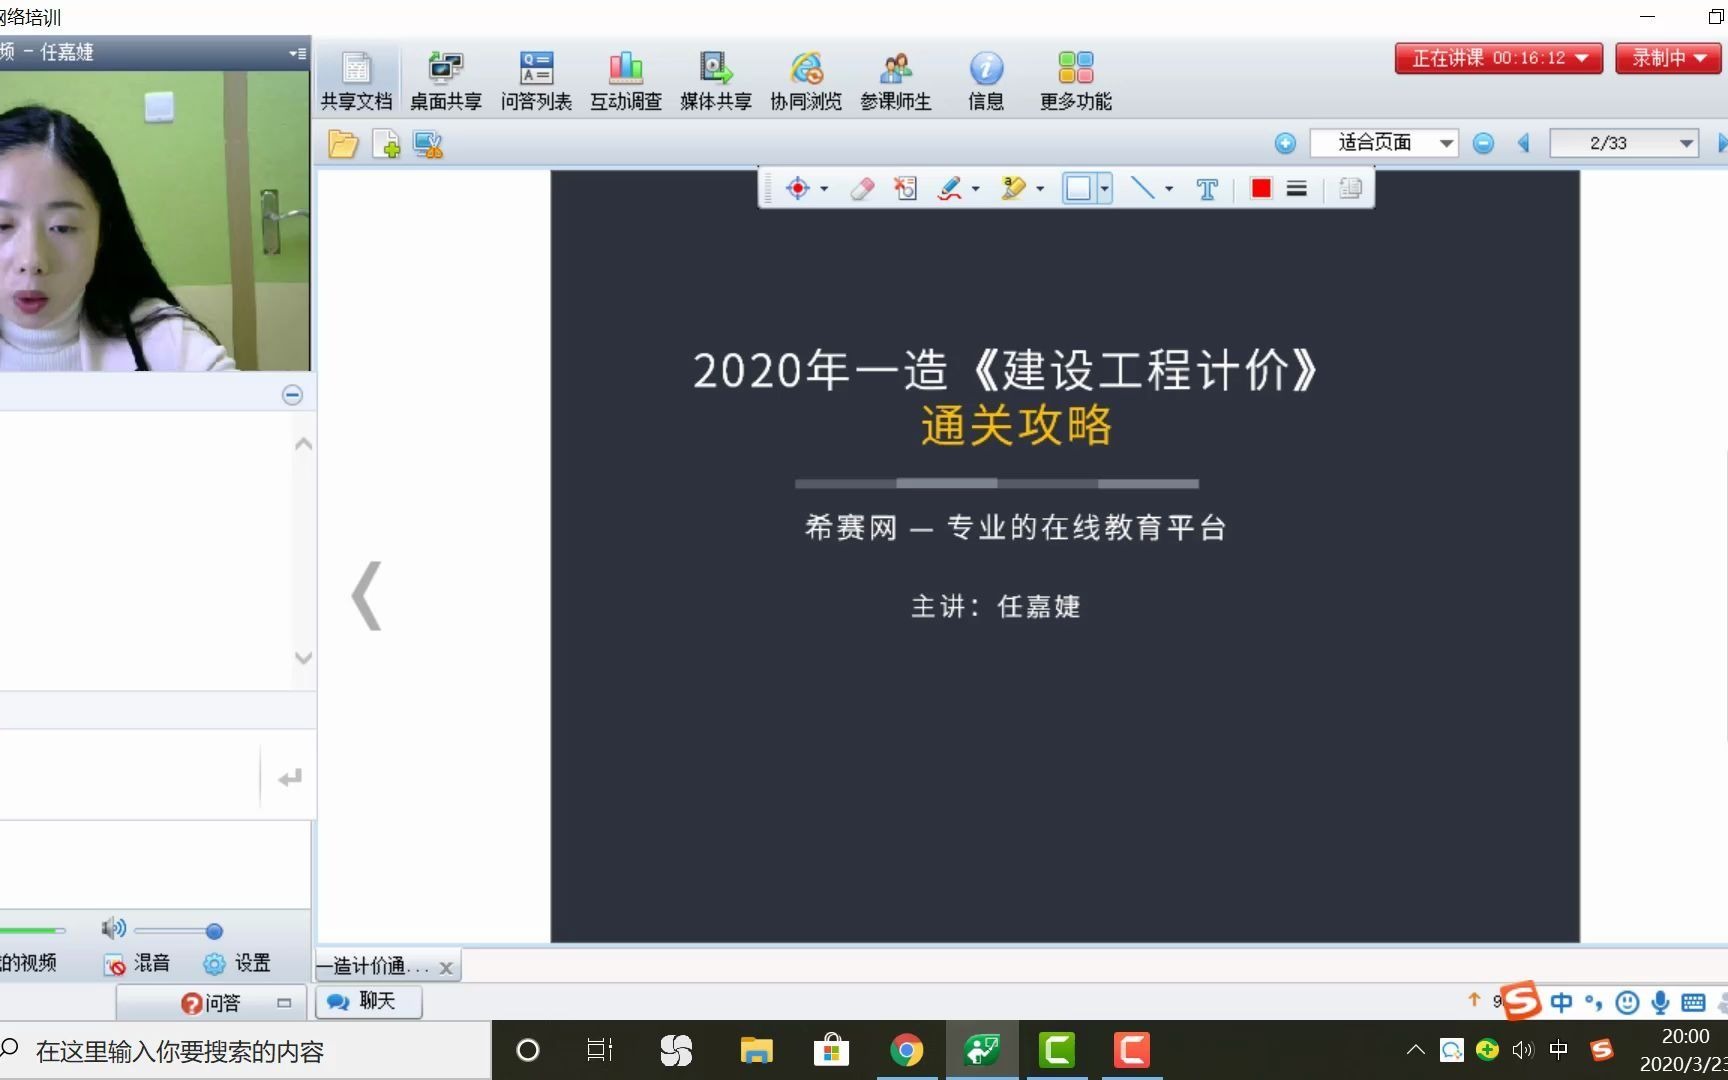Switch to the 聊天 chat tab

[368, 1001]
